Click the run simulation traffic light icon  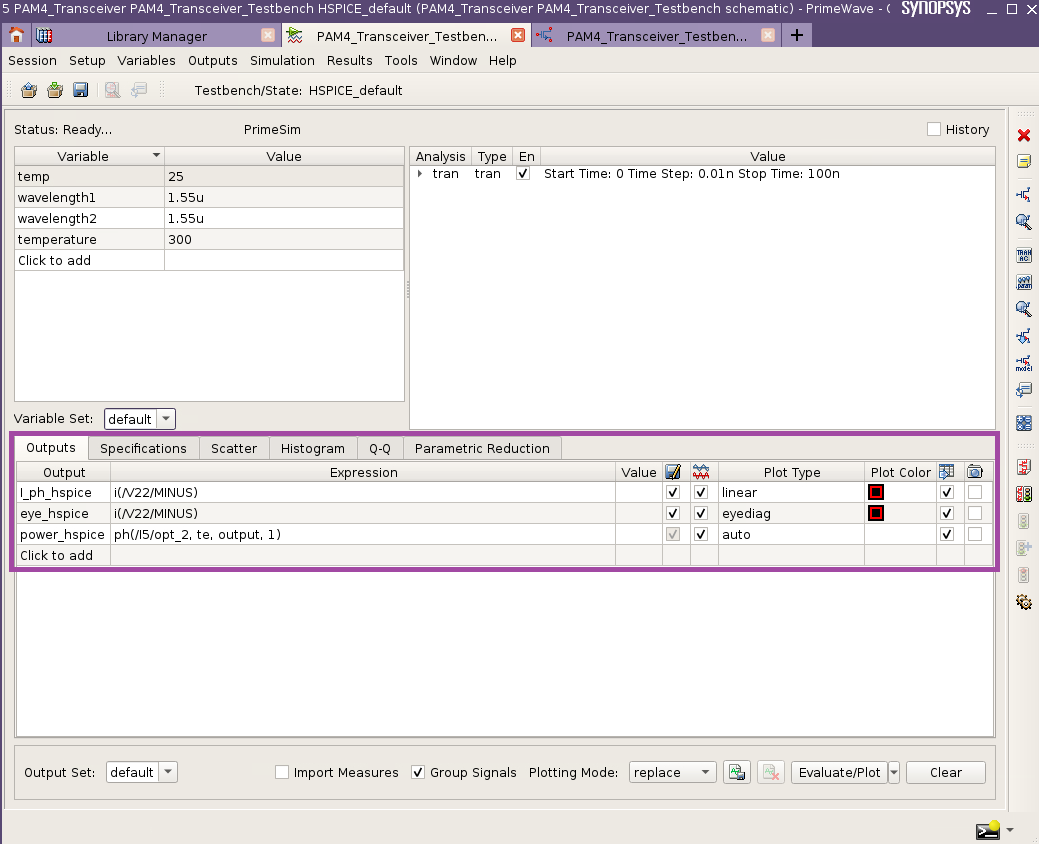(x=1024, y=494)
